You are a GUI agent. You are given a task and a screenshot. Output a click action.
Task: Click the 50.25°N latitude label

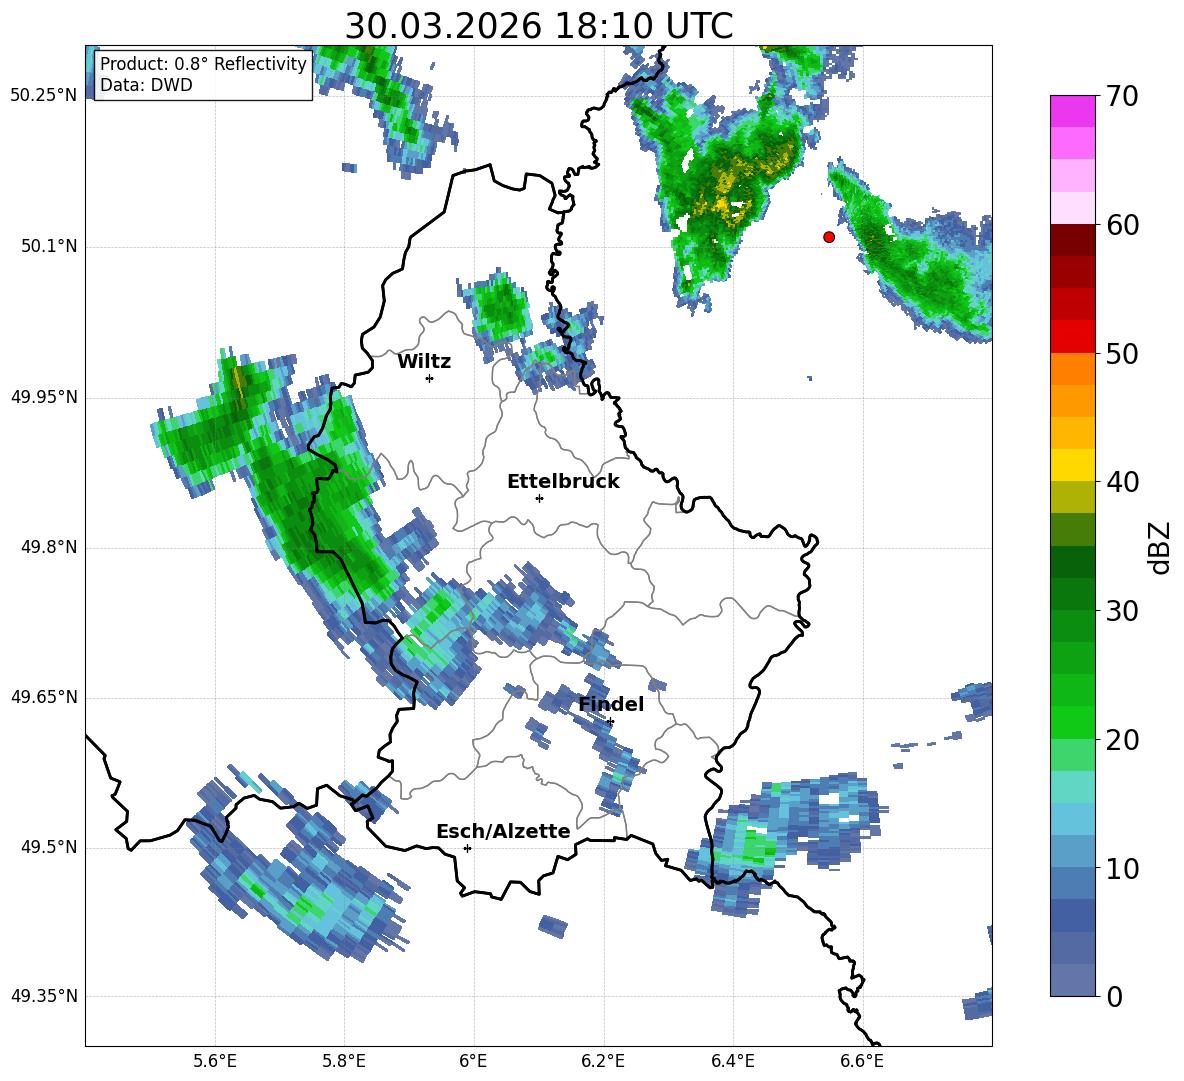[x=44, y=96]
